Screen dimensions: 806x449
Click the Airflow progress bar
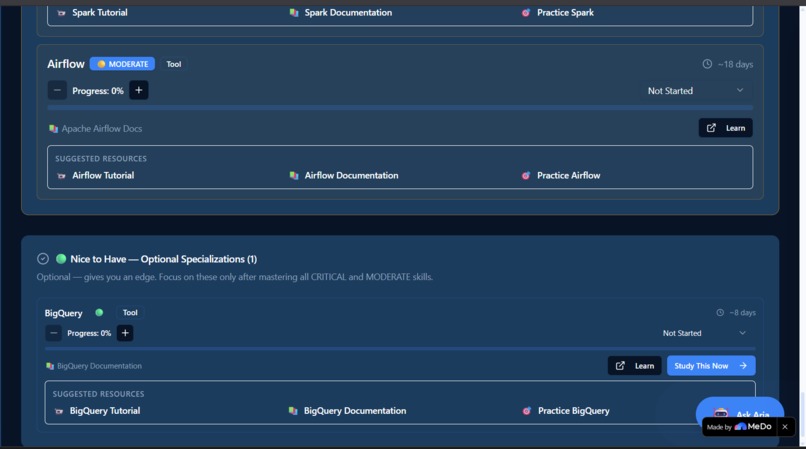(x=400, y=108)
